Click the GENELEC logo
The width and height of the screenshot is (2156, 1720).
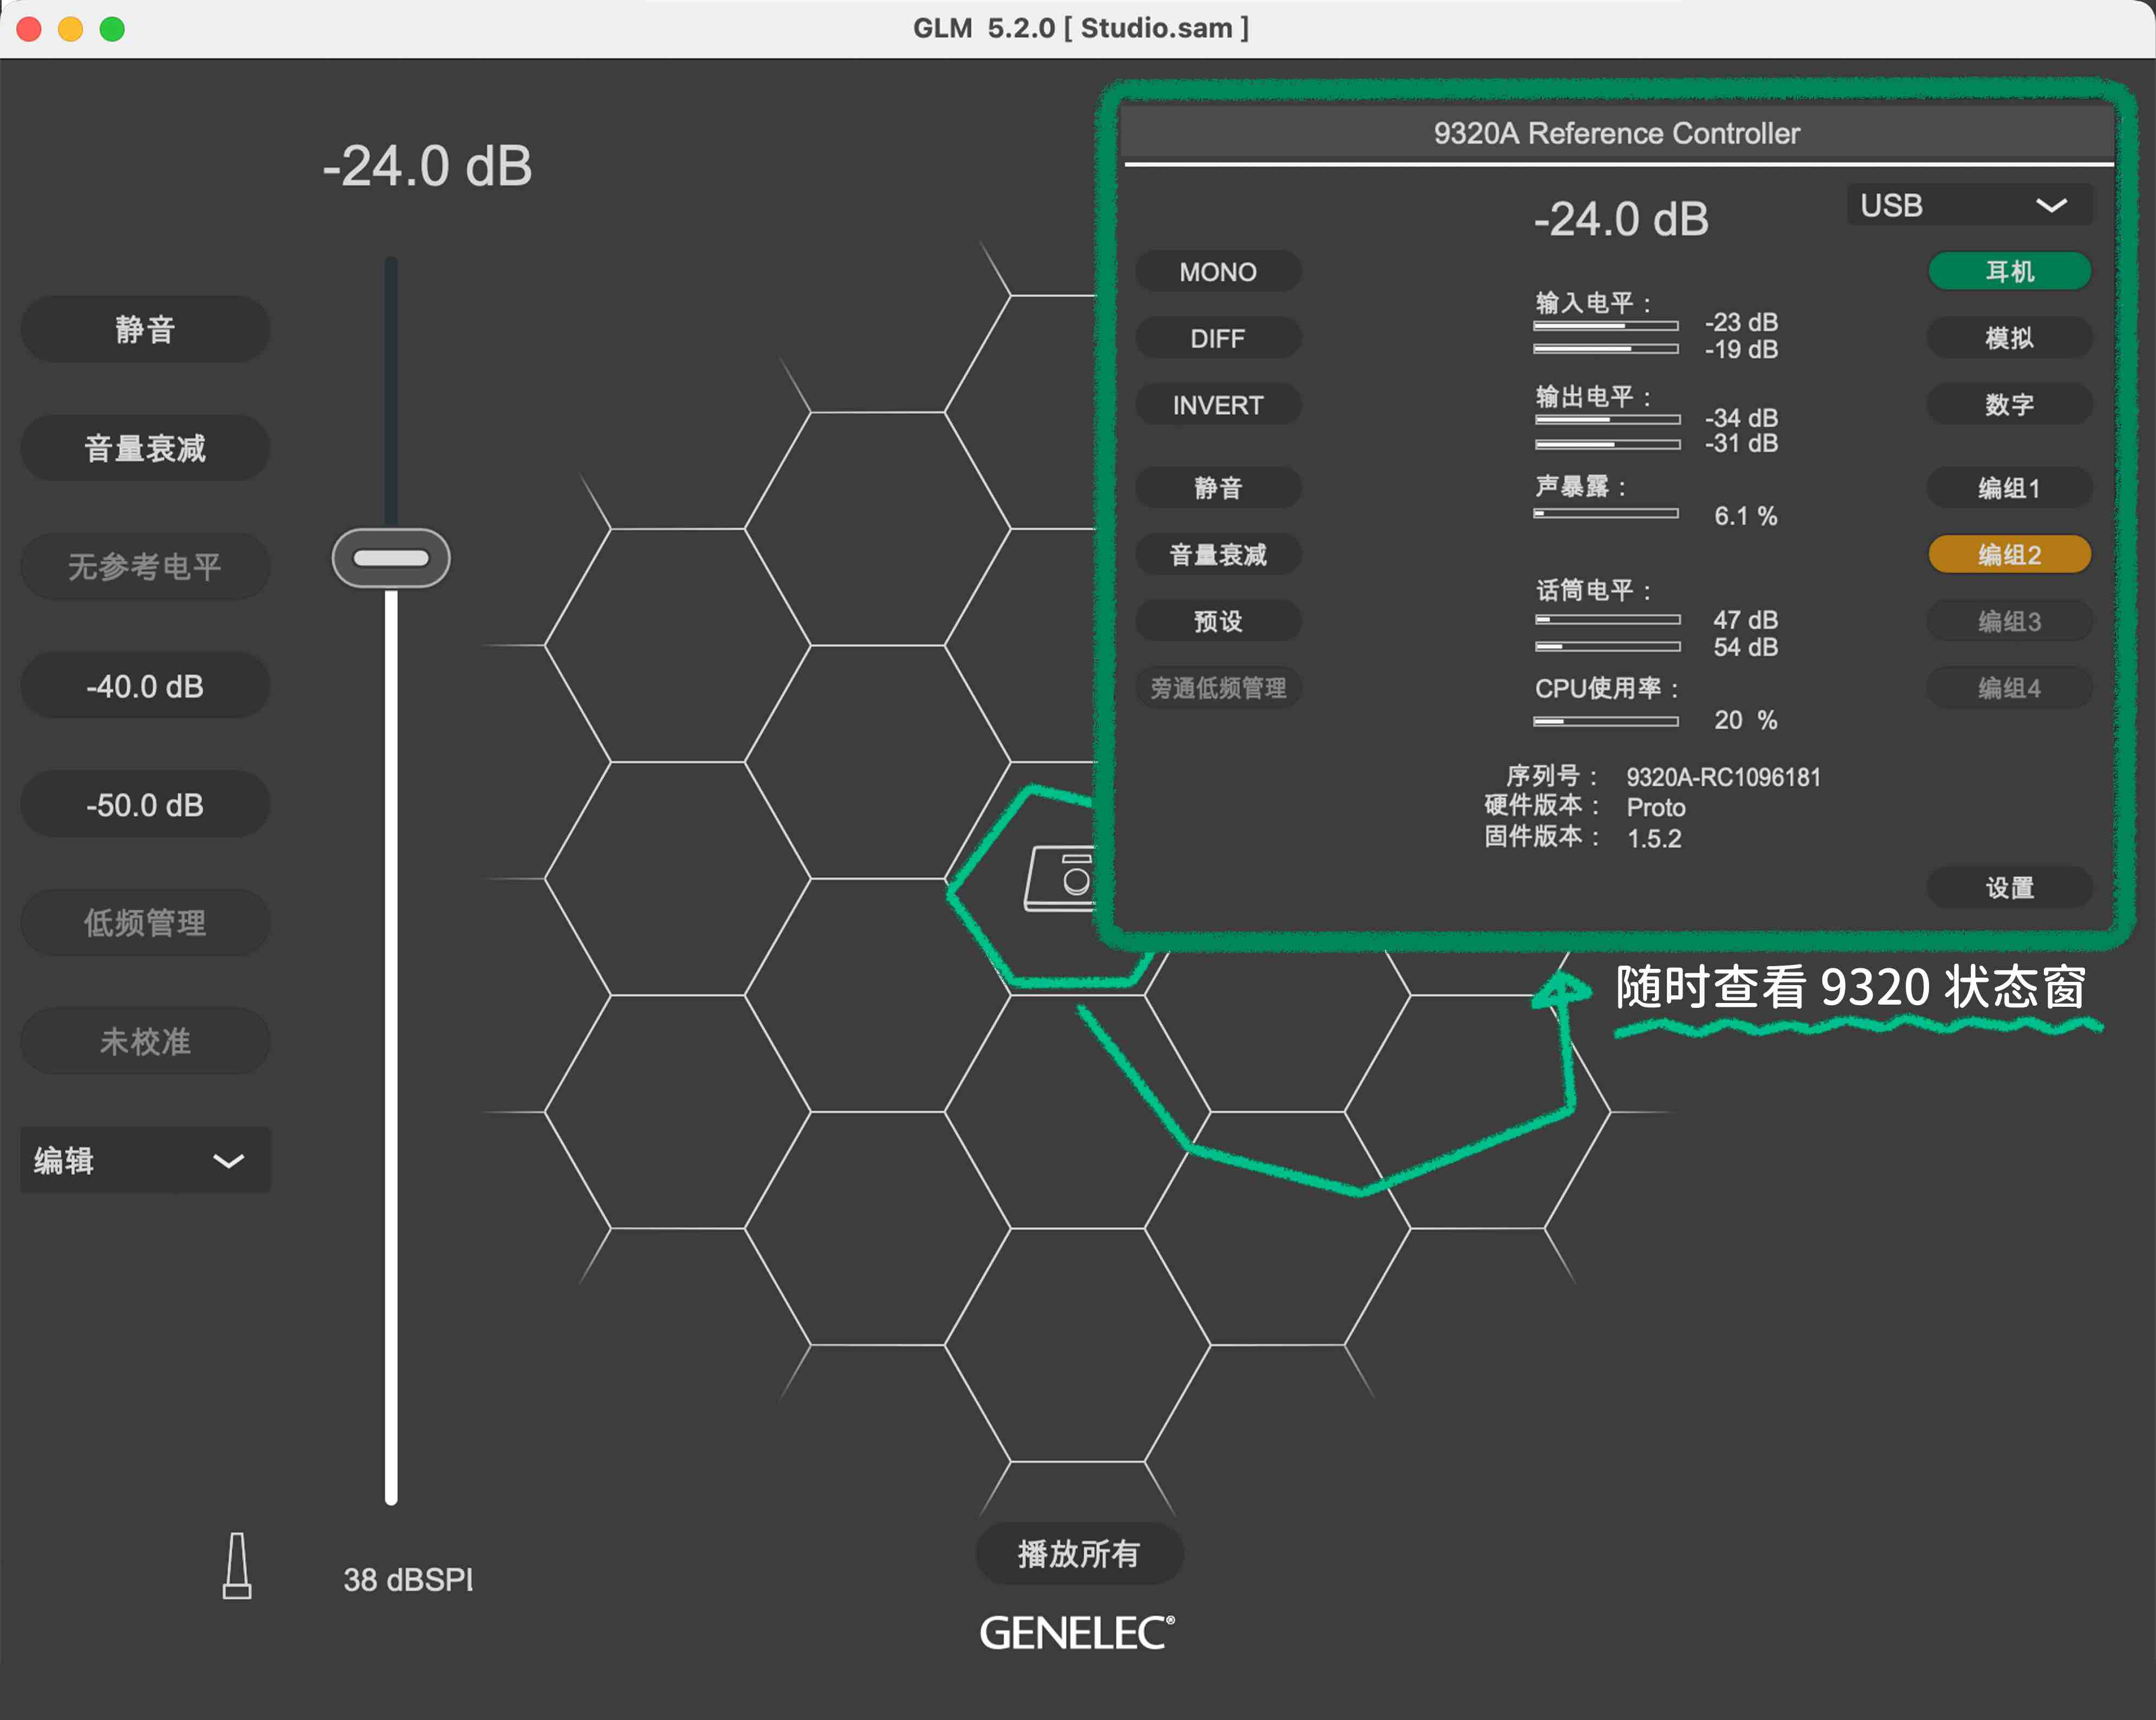(1077, 1633)
